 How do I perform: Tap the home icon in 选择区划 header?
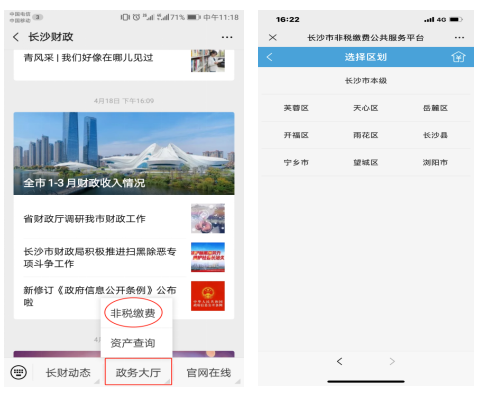(x=458, y=57)
